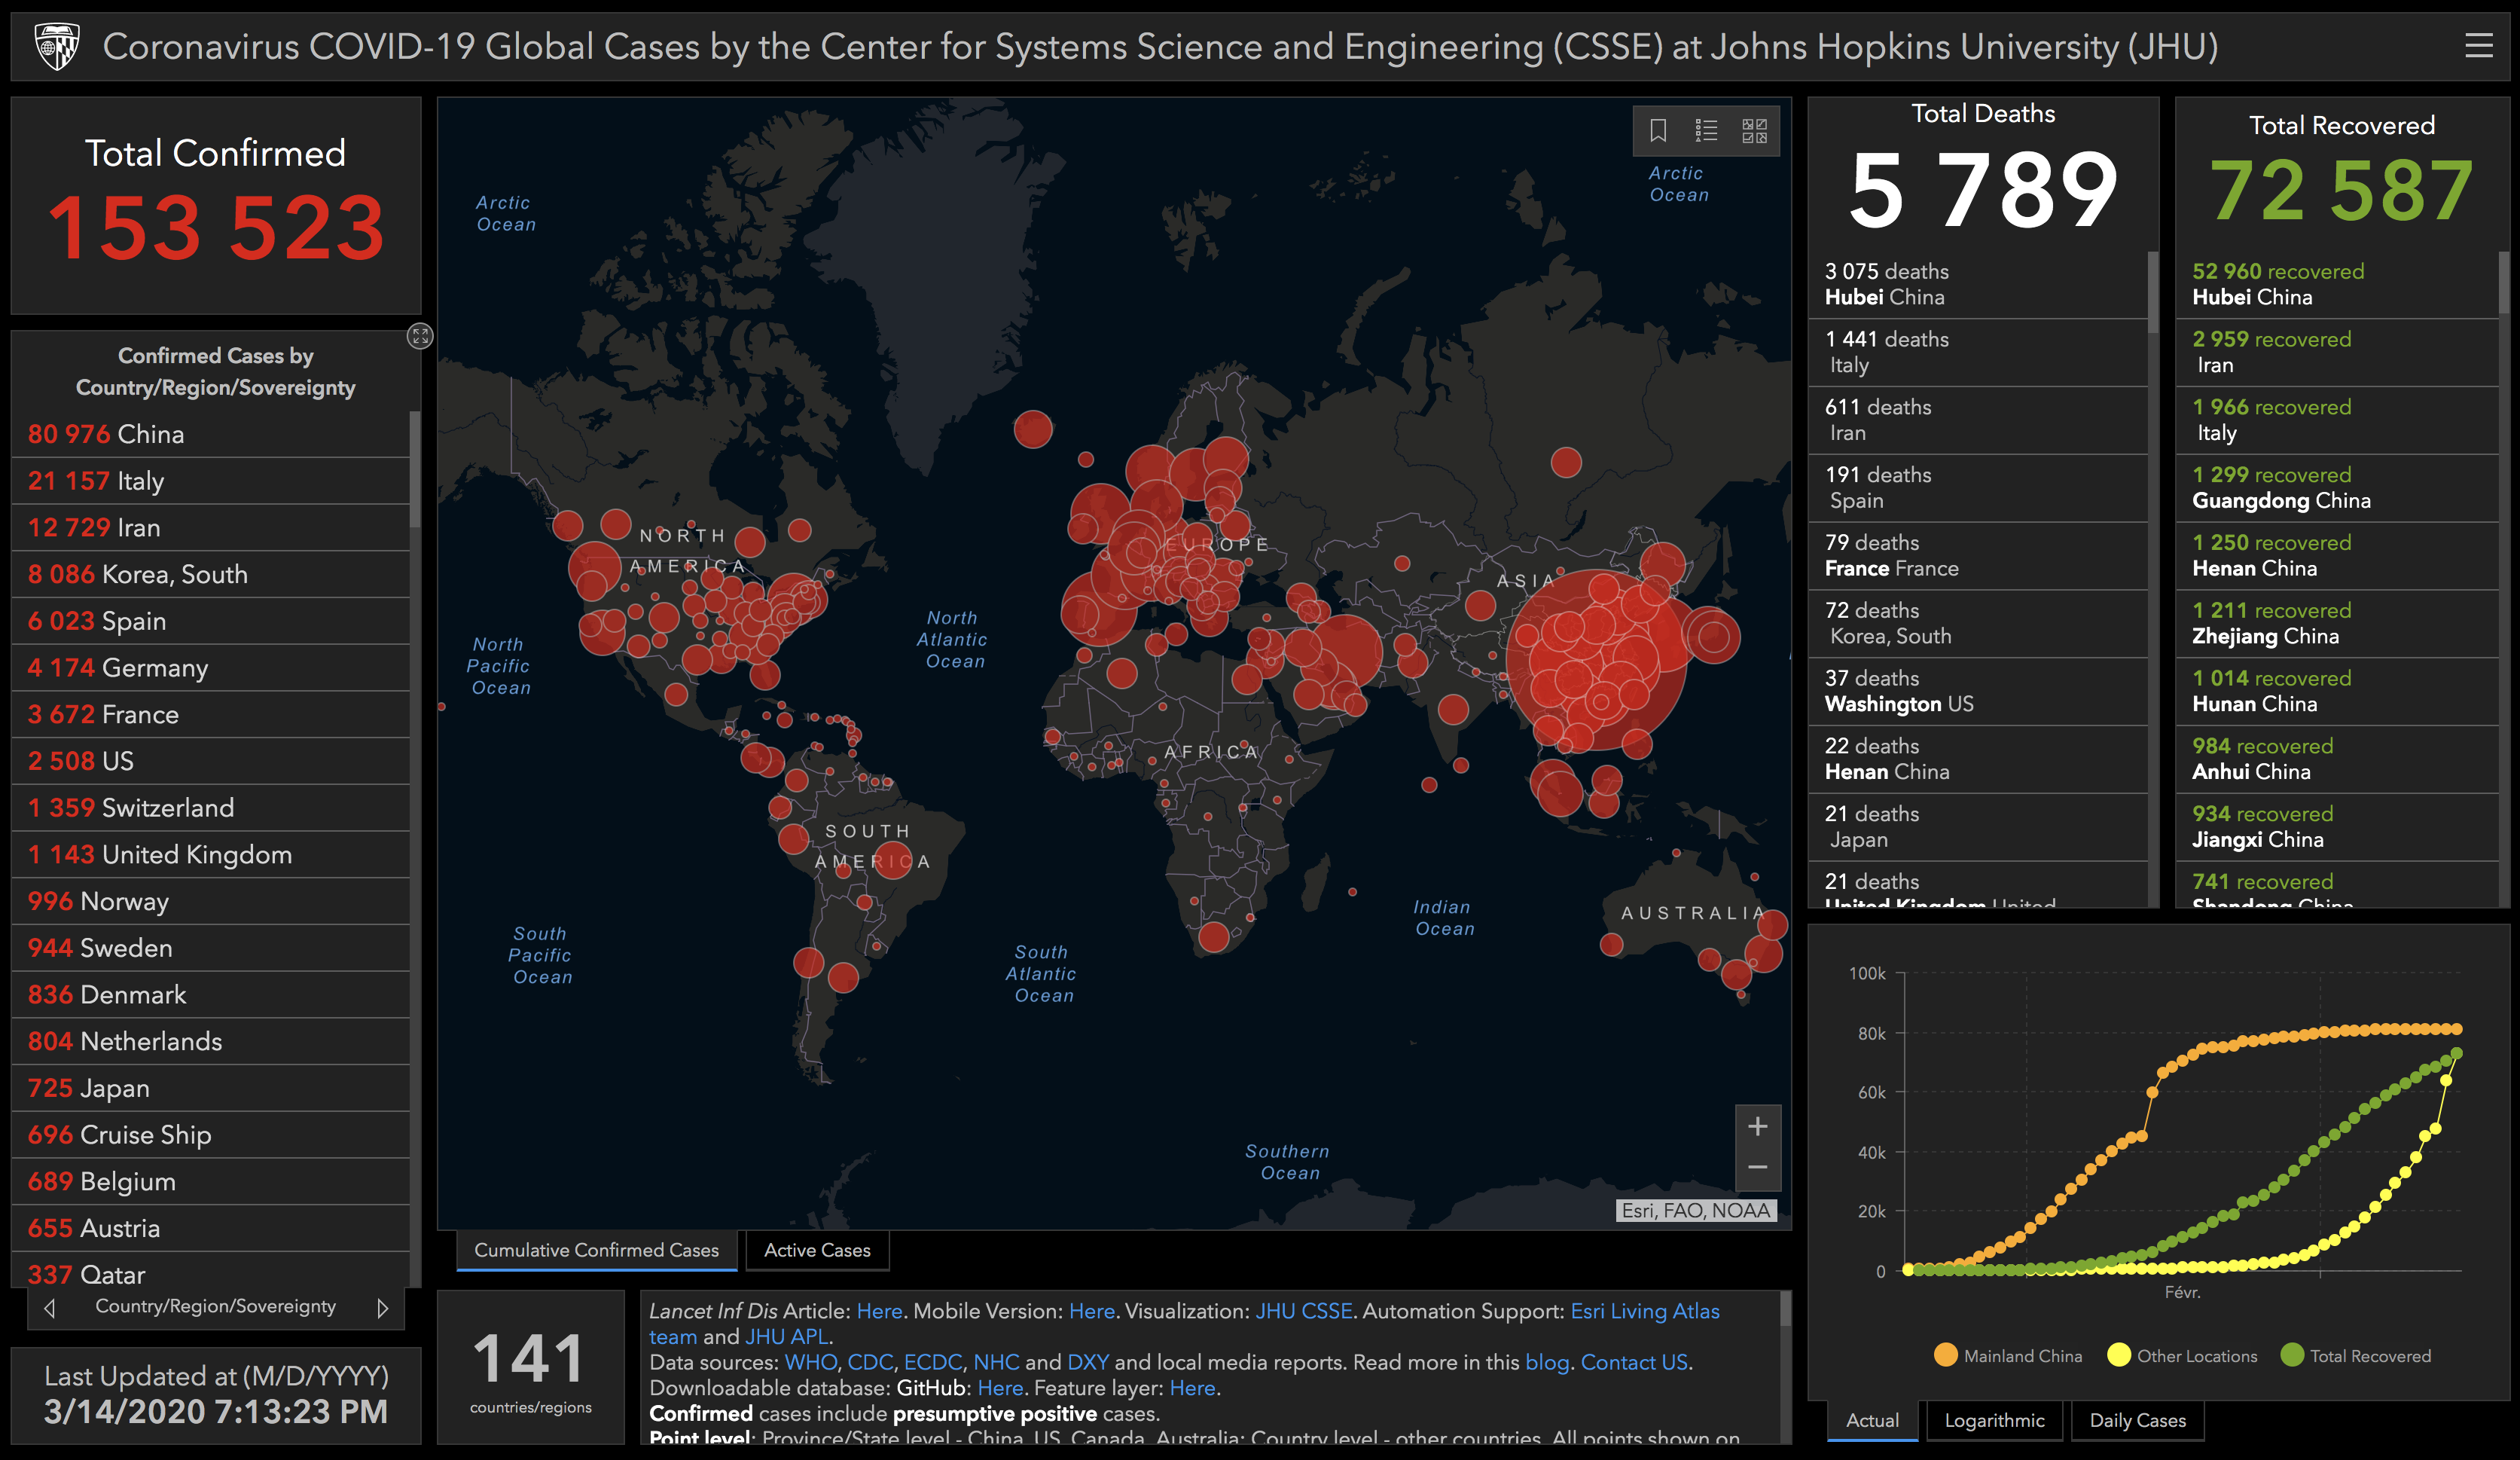Select '52 960 recovered Hubei China' entry

[2337, 284]
